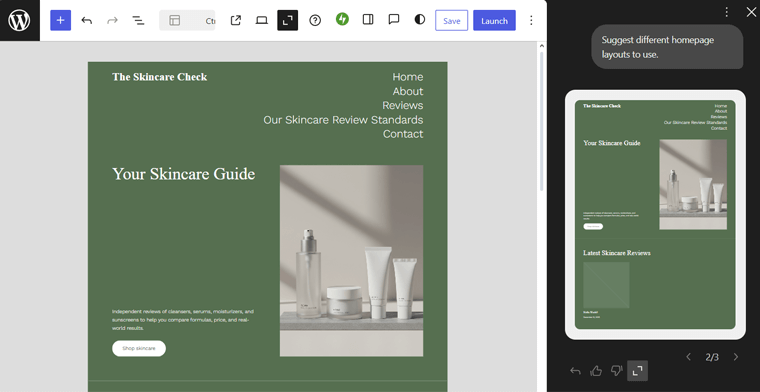The image size is (760, 392).
Task: Select the skincare products hero image
Action: click(x=351, y=261)
